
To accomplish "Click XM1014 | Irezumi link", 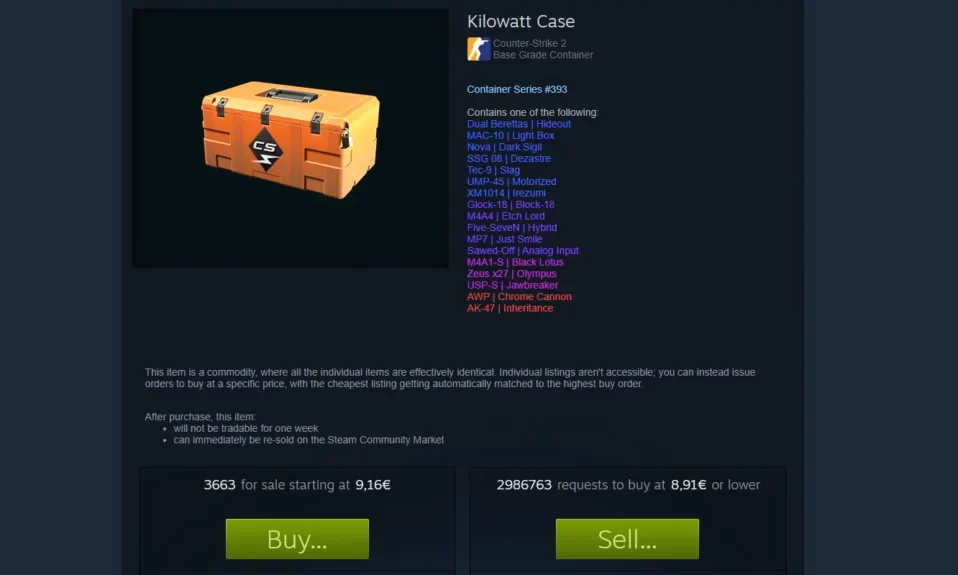I will [506, 193].
